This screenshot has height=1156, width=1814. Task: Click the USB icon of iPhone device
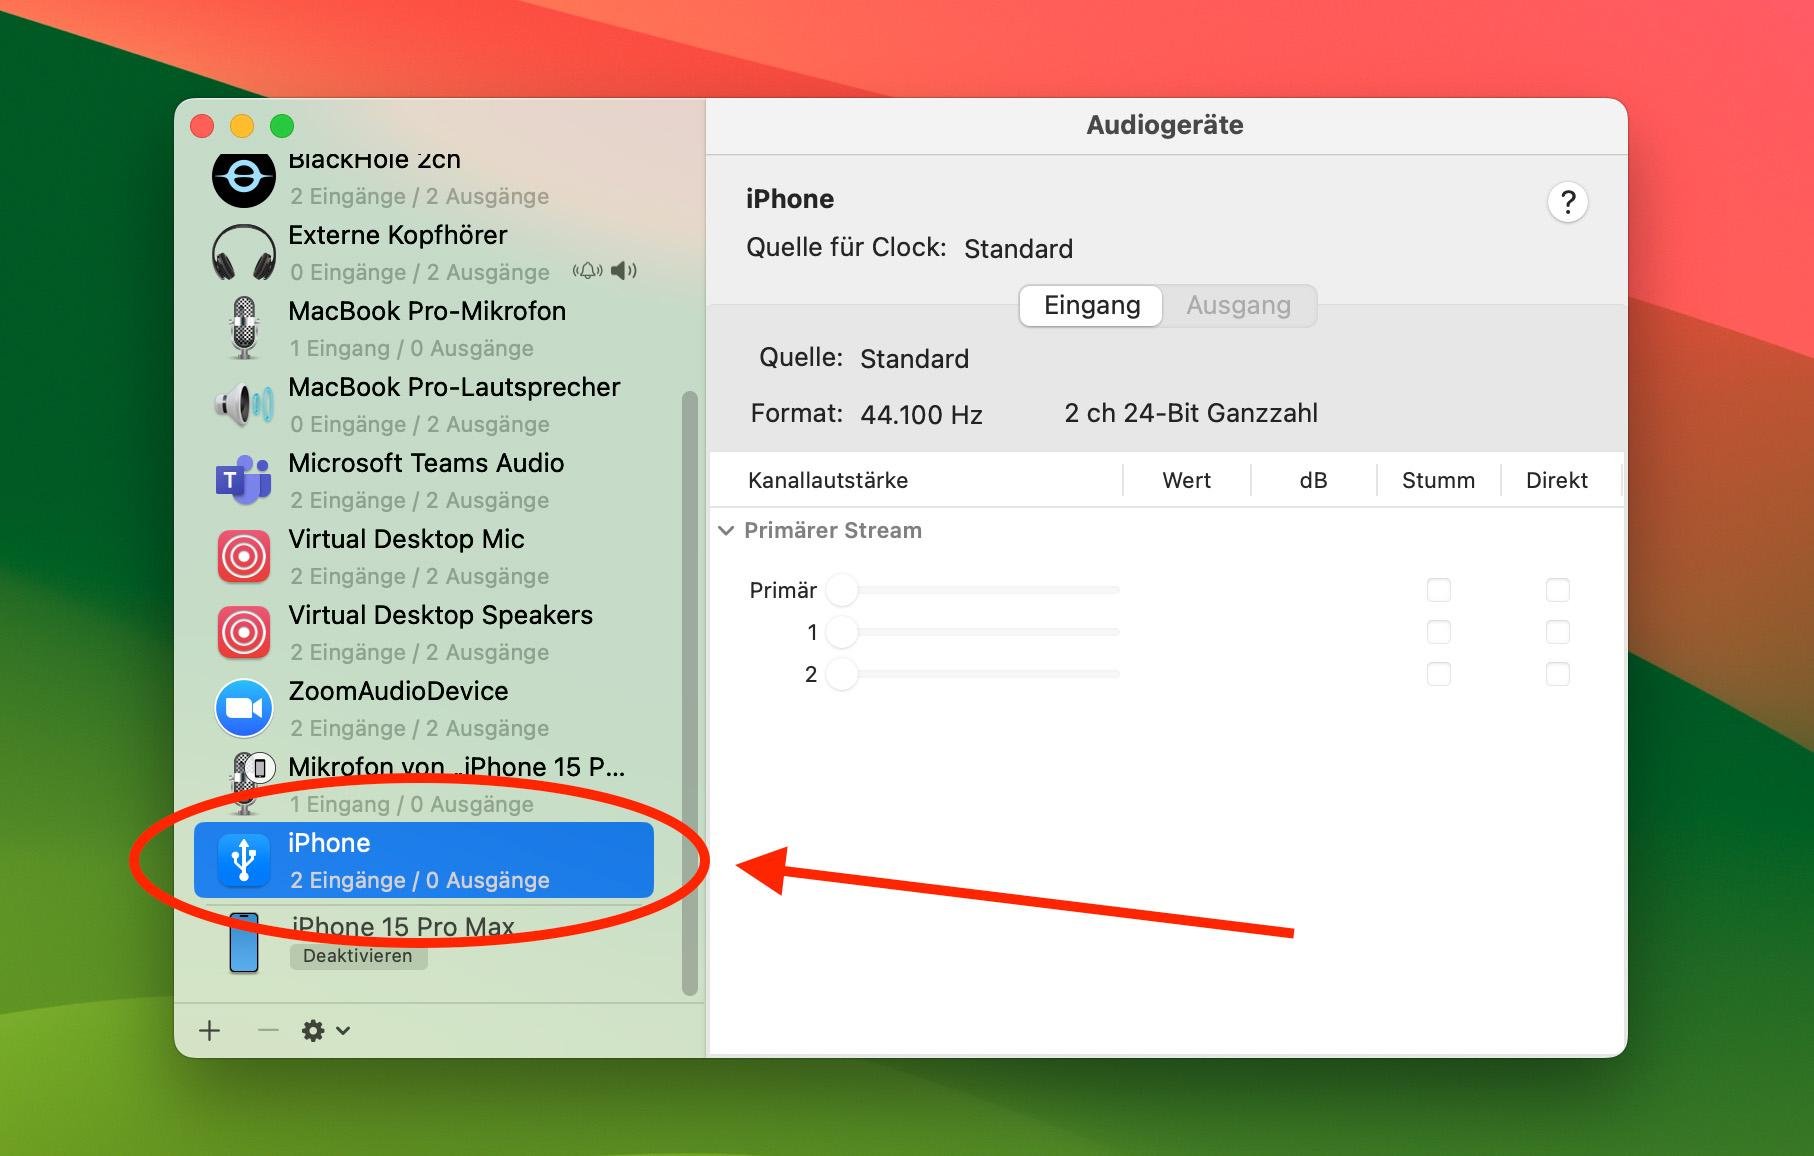(243, 860)
